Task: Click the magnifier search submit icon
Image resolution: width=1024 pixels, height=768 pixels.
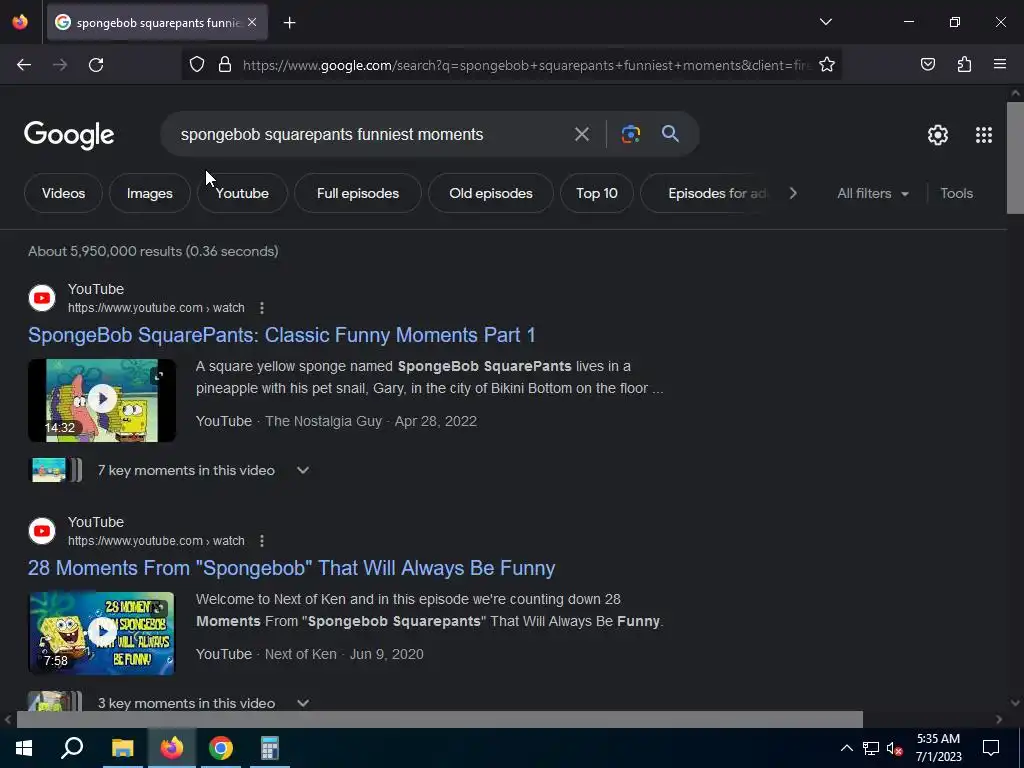Action: pyautogui.click(x=671, y=134)
